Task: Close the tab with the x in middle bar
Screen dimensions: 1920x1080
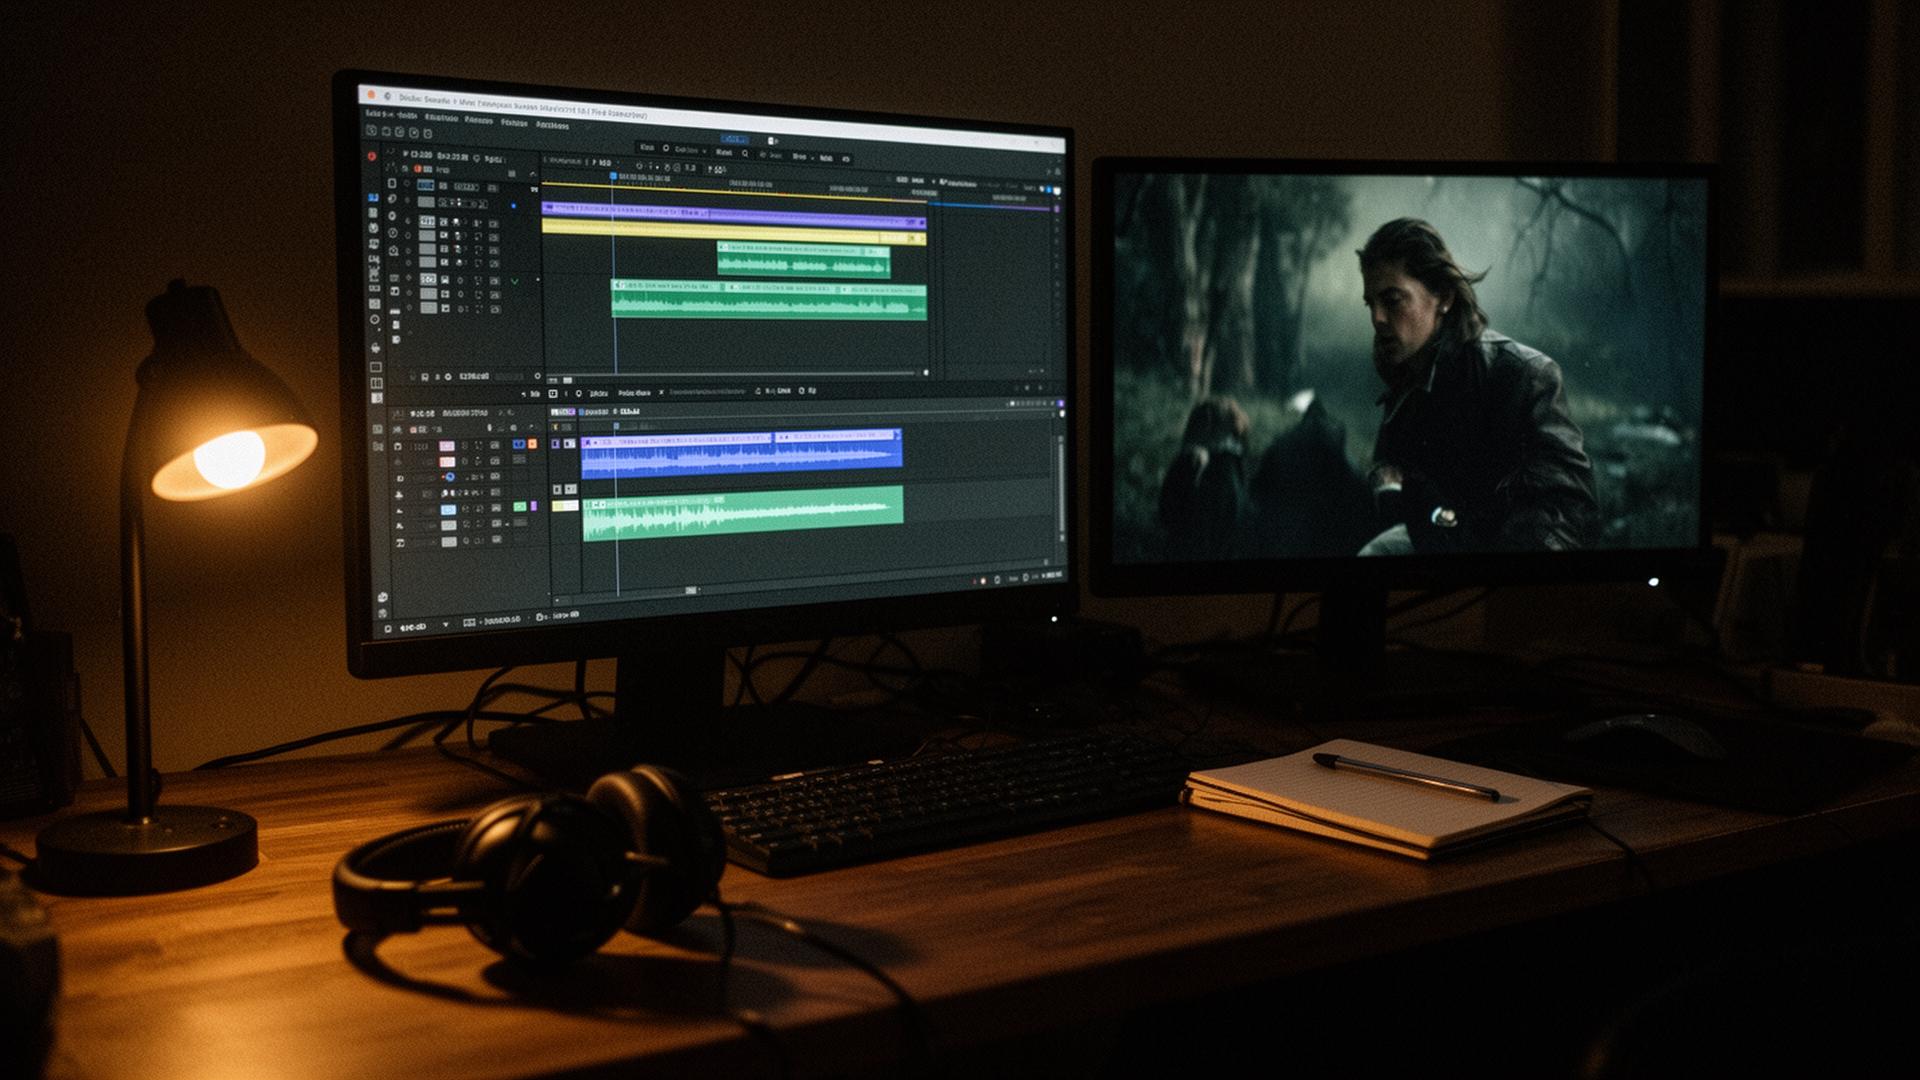Action: click(660, 393)
